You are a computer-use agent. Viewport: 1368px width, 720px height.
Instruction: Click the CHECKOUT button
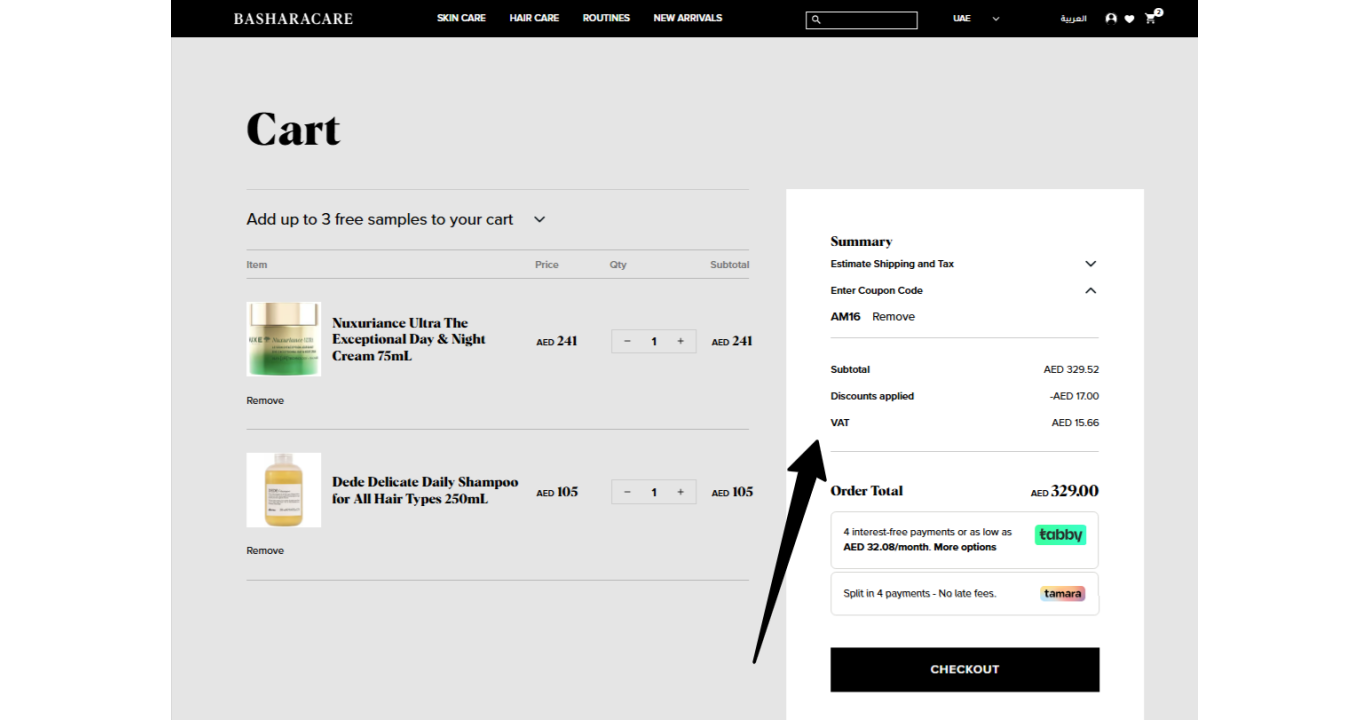964,669
